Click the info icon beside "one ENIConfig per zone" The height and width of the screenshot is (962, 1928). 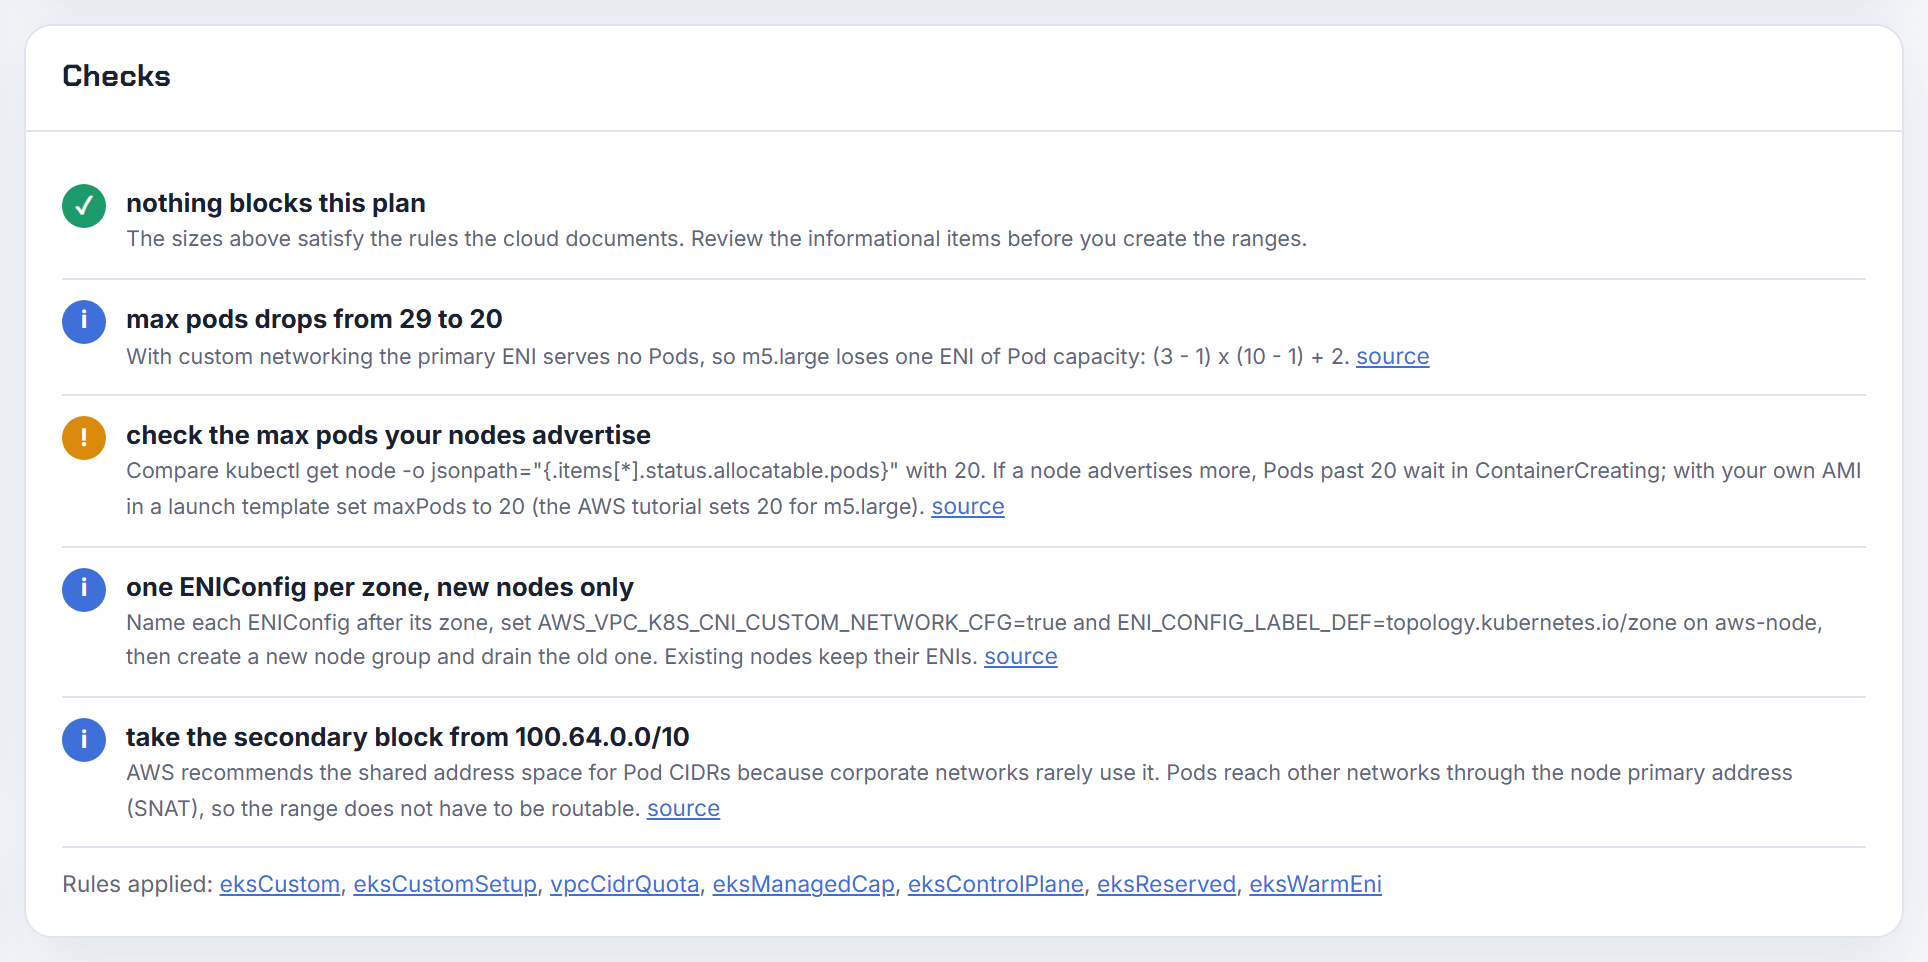click(x=84, y=590)
